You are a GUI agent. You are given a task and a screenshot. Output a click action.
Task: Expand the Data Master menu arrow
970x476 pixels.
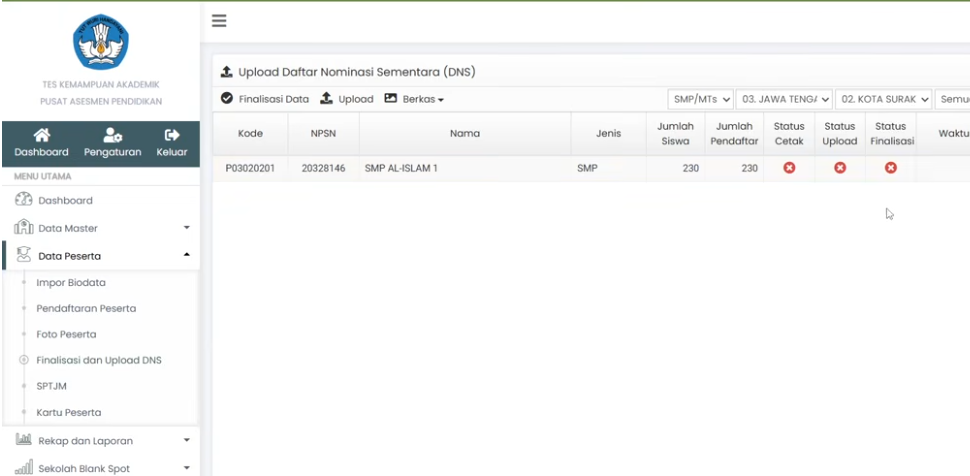[x=187, y=227]
